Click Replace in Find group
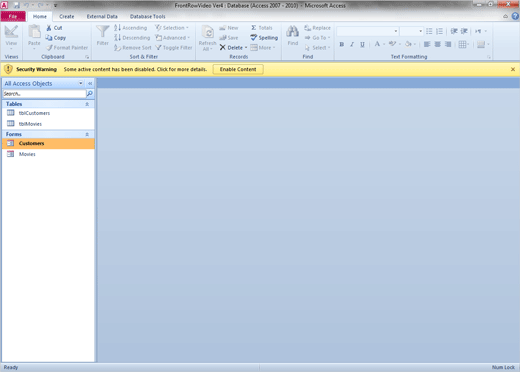The image size is (520, 372). [x=317, y=28]
